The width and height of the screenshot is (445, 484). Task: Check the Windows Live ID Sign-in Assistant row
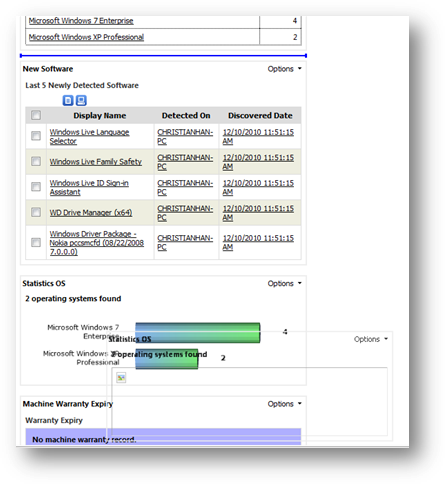pos(36,187)
